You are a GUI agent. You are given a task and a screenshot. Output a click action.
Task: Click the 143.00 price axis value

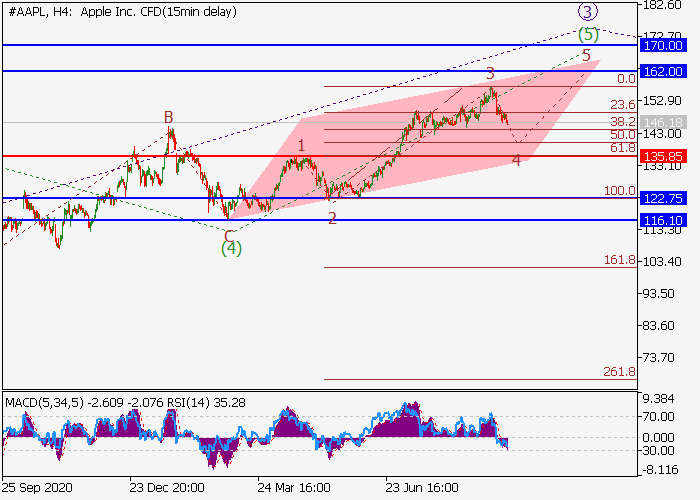662,134
